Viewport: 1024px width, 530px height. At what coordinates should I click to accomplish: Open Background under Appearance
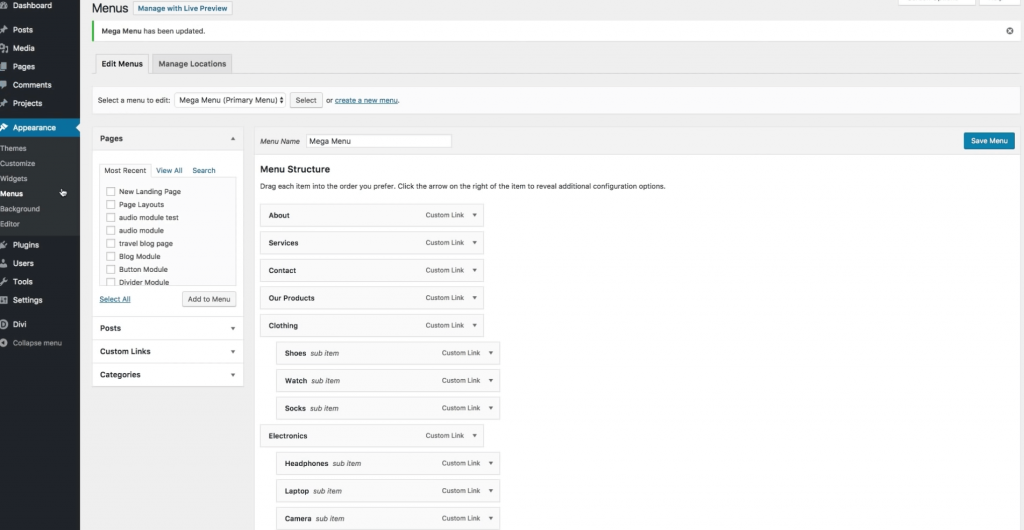coord(20,208)
